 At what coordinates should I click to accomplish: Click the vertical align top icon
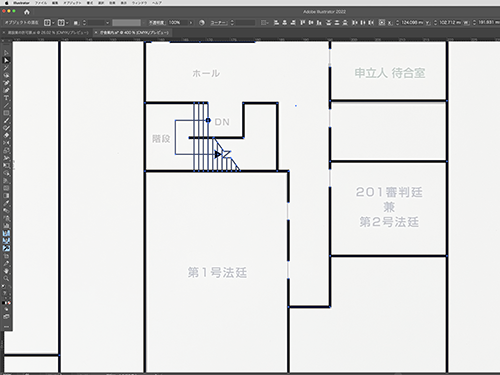coord(303,23)
